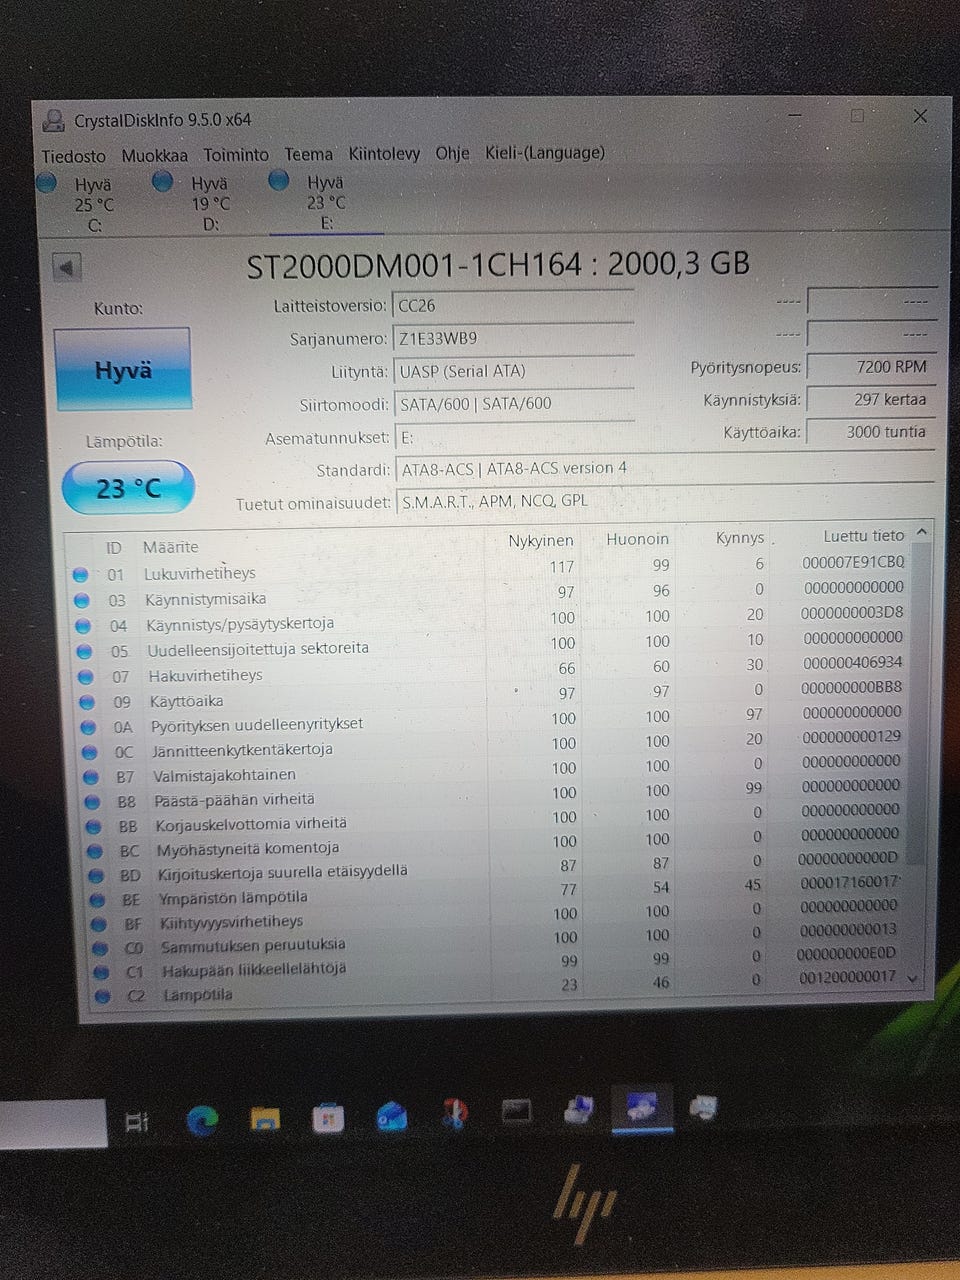Click the status icon for B8 Päästä-päähän virheitä
This screenshot has width=960, height=1280.
92,802
